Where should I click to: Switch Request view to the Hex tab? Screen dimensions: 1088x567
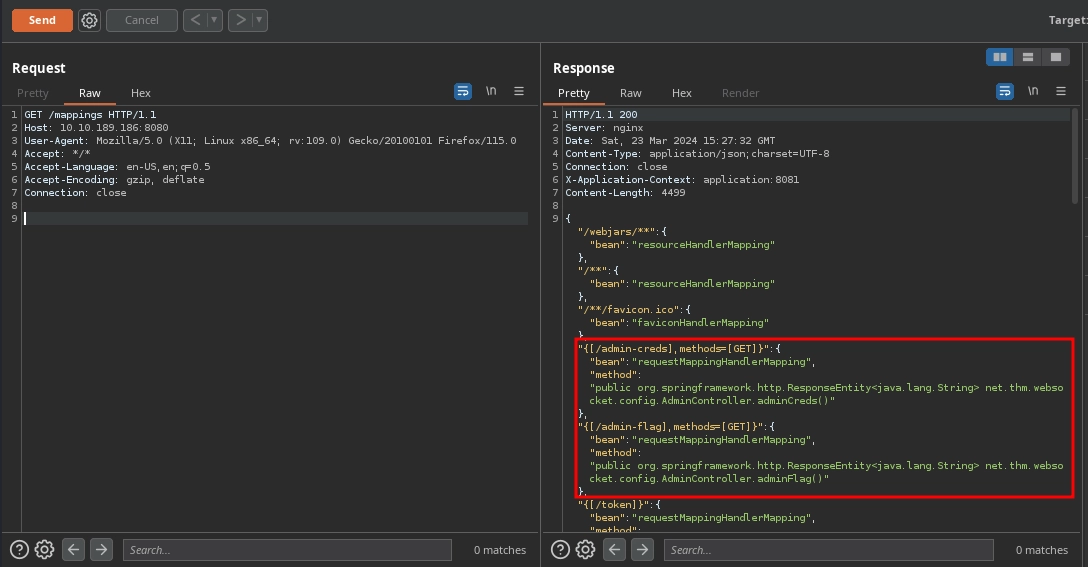[141, 93]
